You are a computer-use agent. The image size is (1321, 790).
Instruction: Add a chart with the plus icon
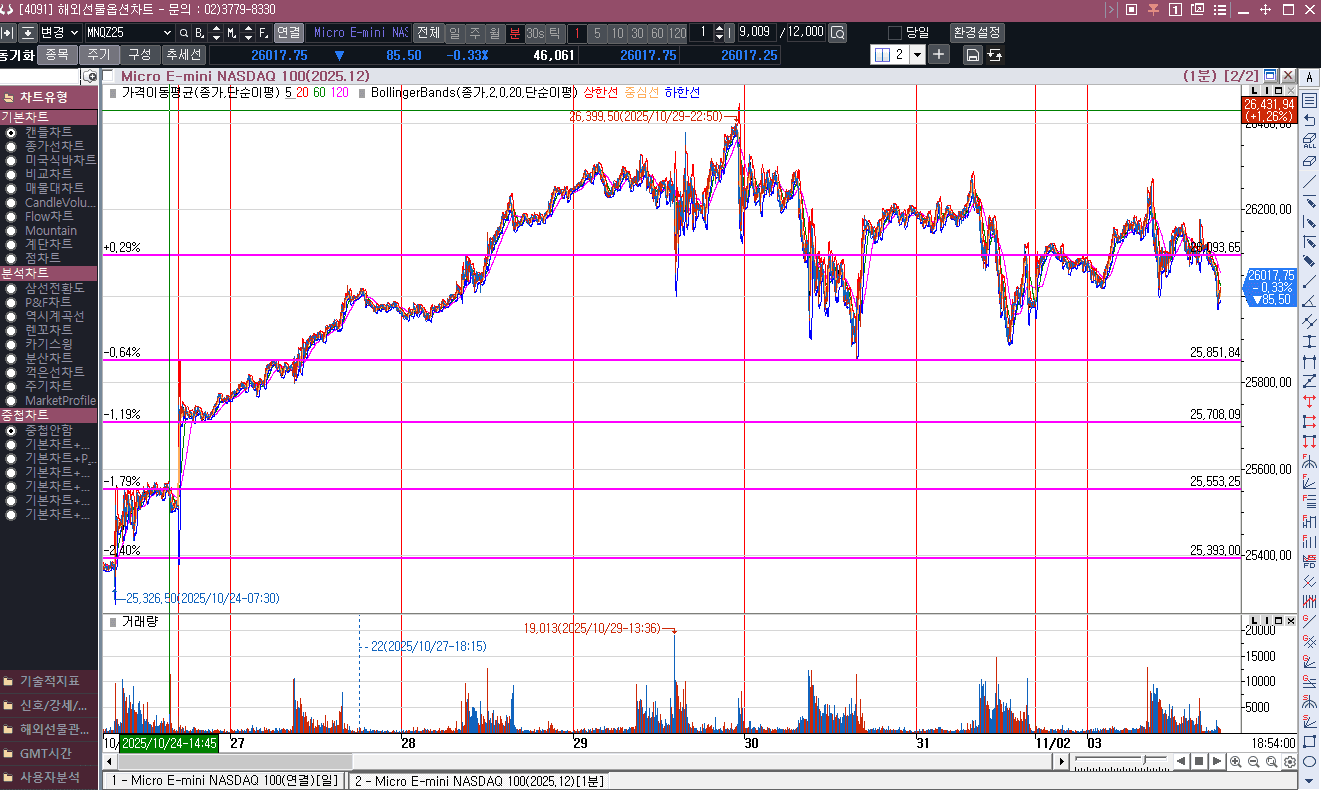(939, 54)
